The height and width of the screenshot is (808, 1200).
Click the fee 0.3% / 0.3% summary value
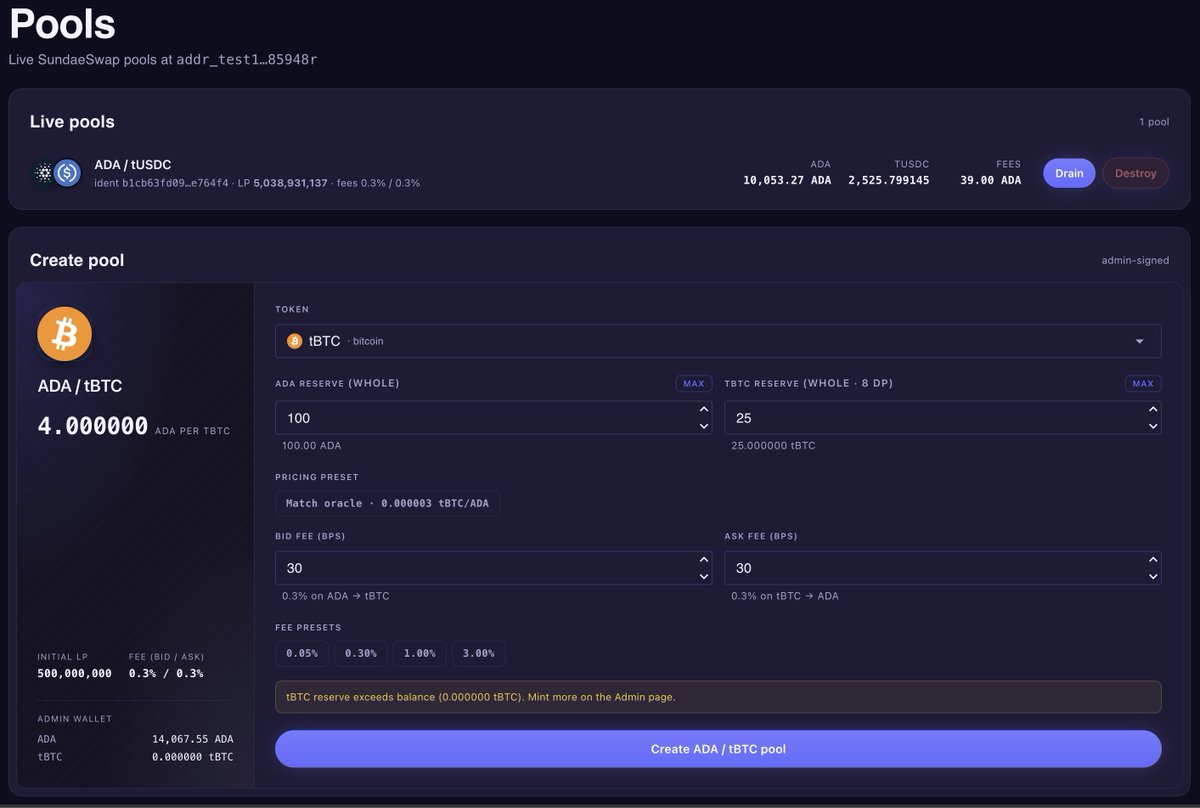tap(166, 674)
